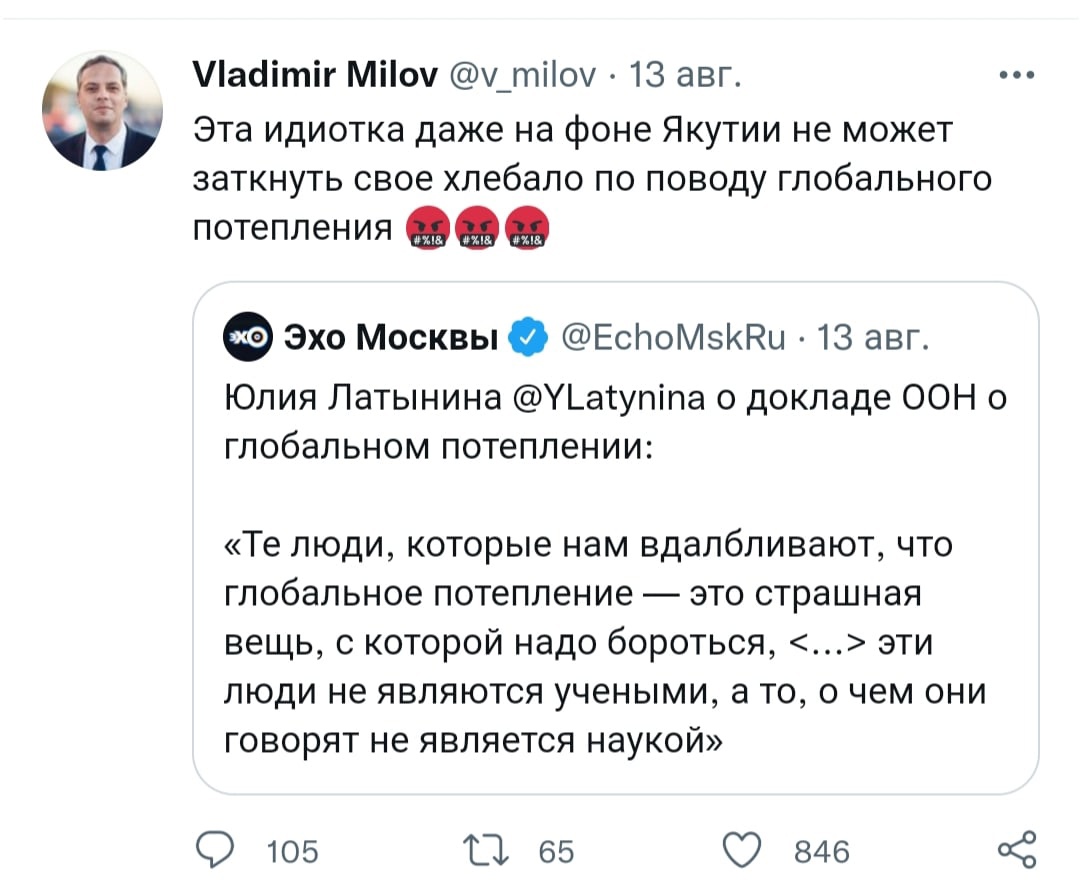Click the first angry cursing emoji
The height and width of the screenshot is (895, 1080).
point(427,228)
